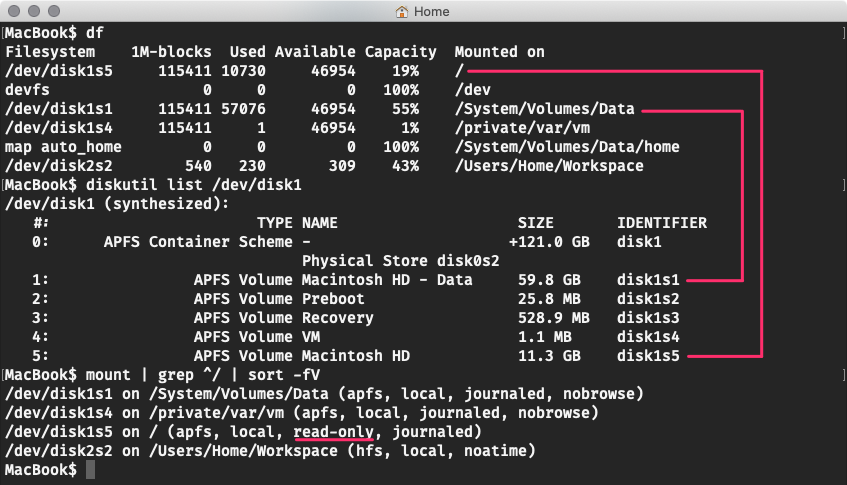The height and width of the screenshot is (485, 847).
Task: Click the '19%' capacity value
Action: [405, 71]
